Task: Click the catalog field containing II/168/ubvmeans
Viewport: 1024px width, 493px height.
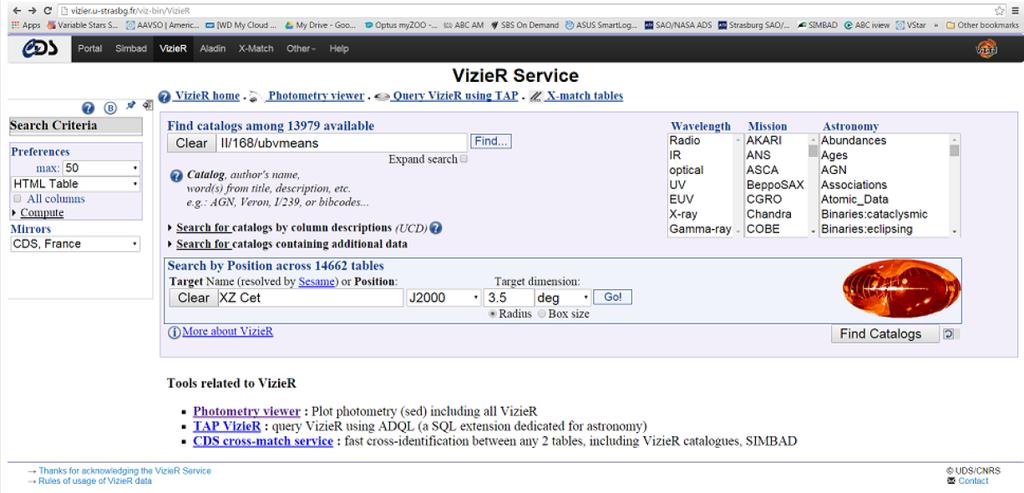Action: coord(342,143)
